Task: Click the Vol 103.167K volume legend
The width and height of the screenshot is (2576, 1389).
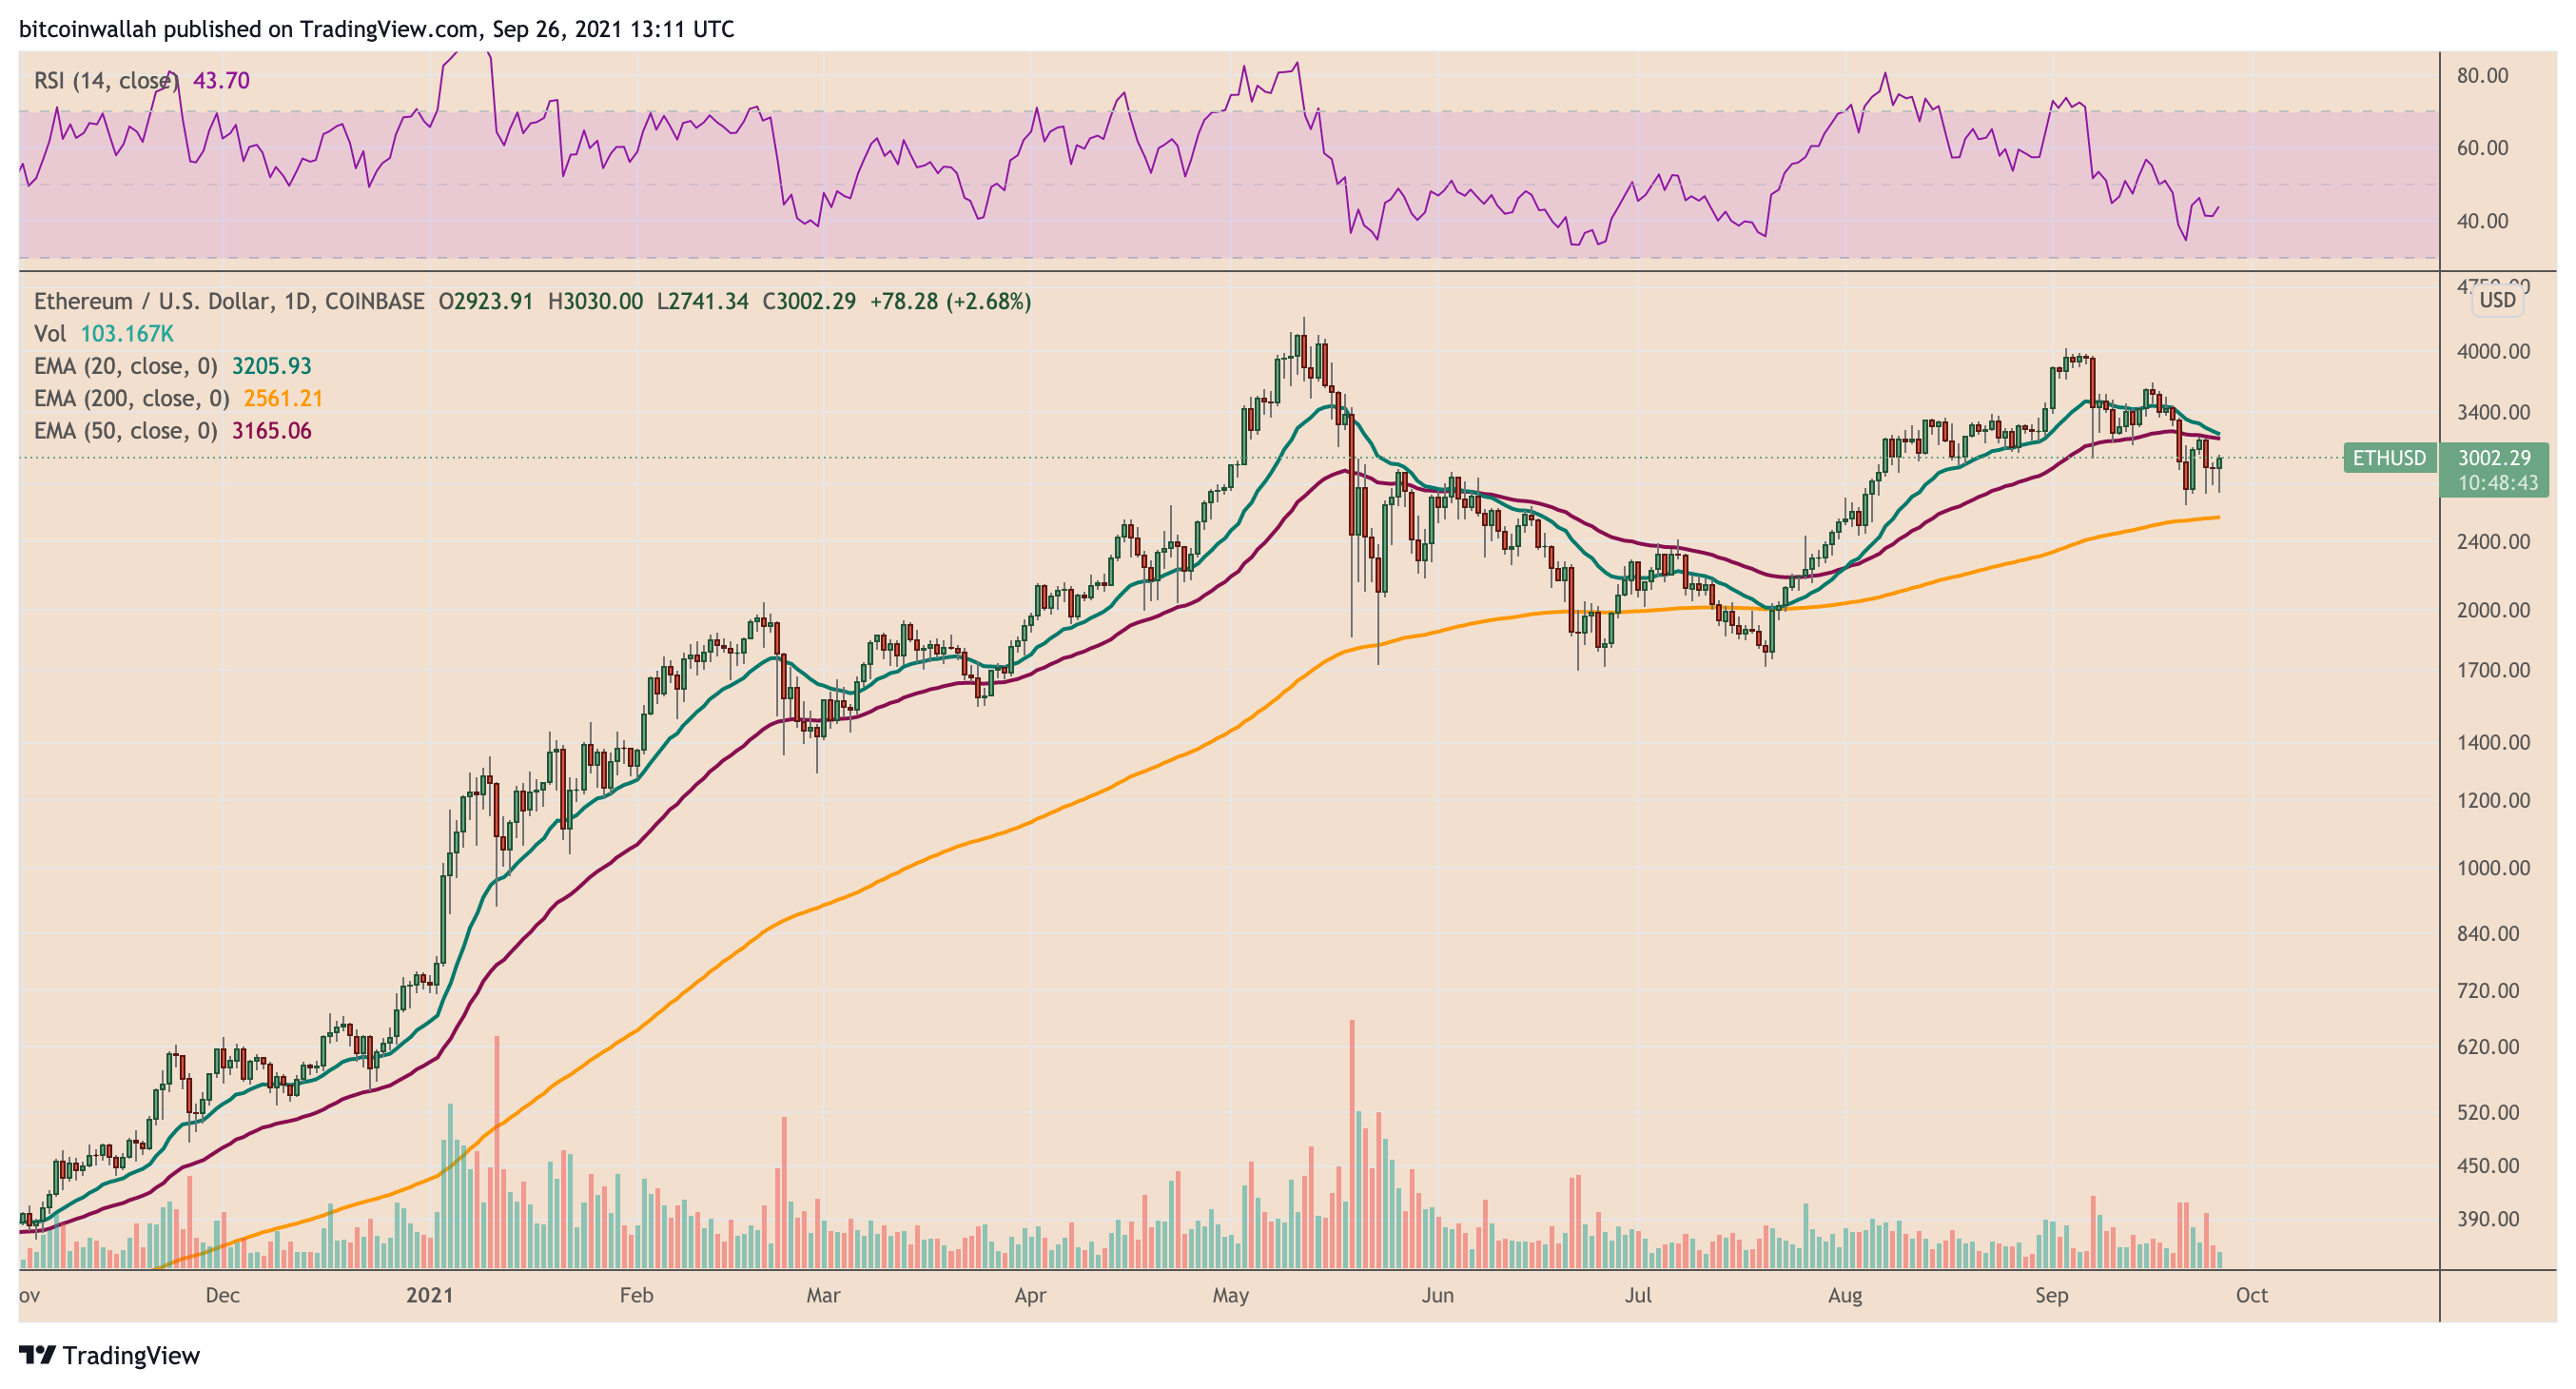Action: pos(104,334)
